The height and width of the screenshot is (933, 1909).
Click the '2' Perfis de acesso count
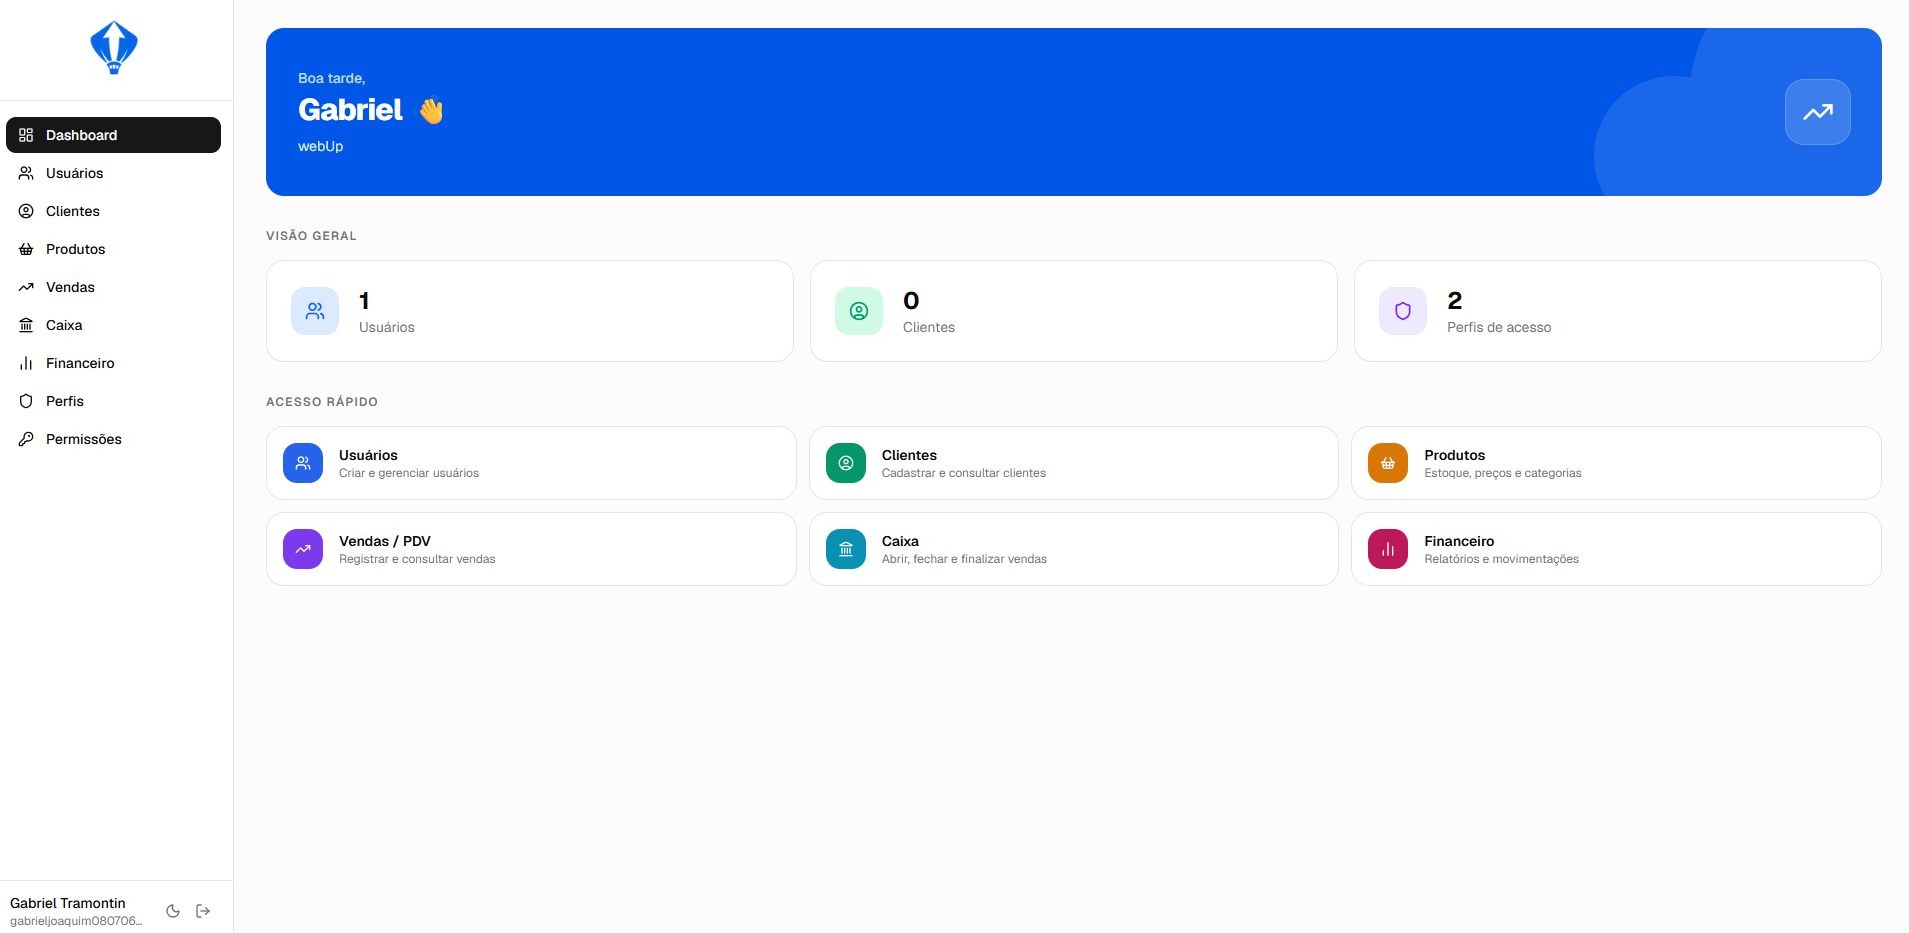1455,300
